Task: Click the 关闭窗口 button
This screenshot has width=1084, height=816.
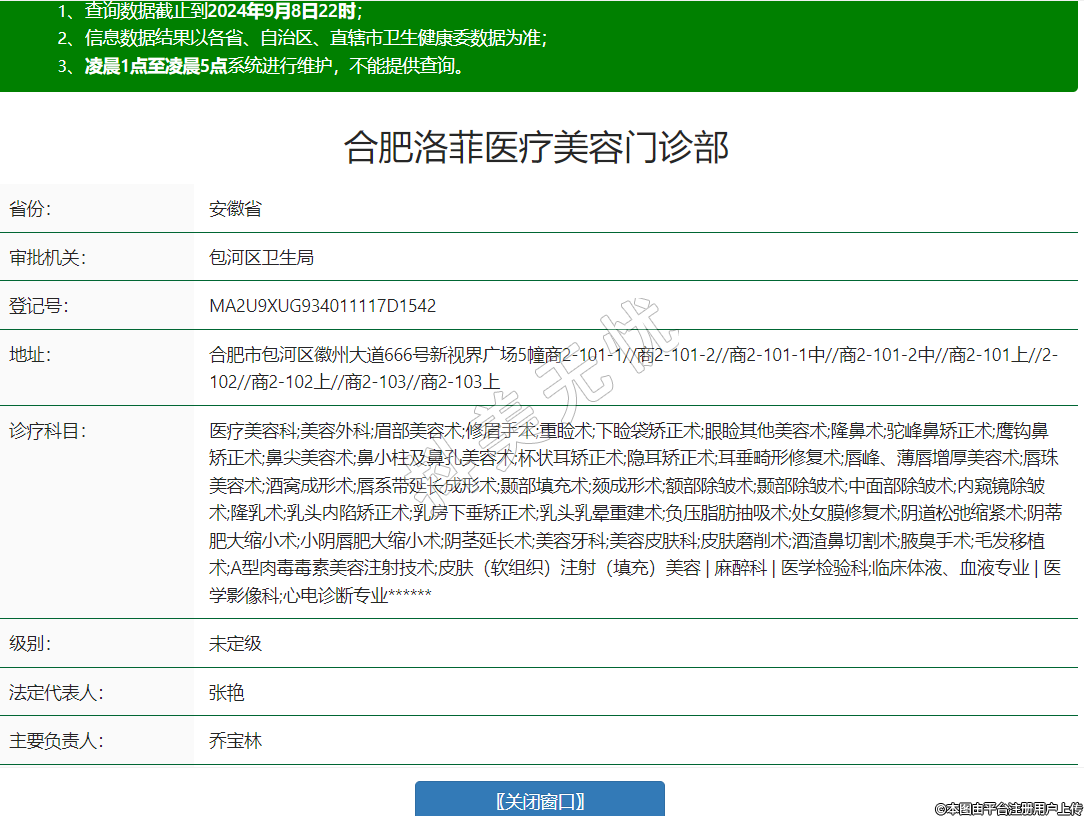Action: click(539, 801)
